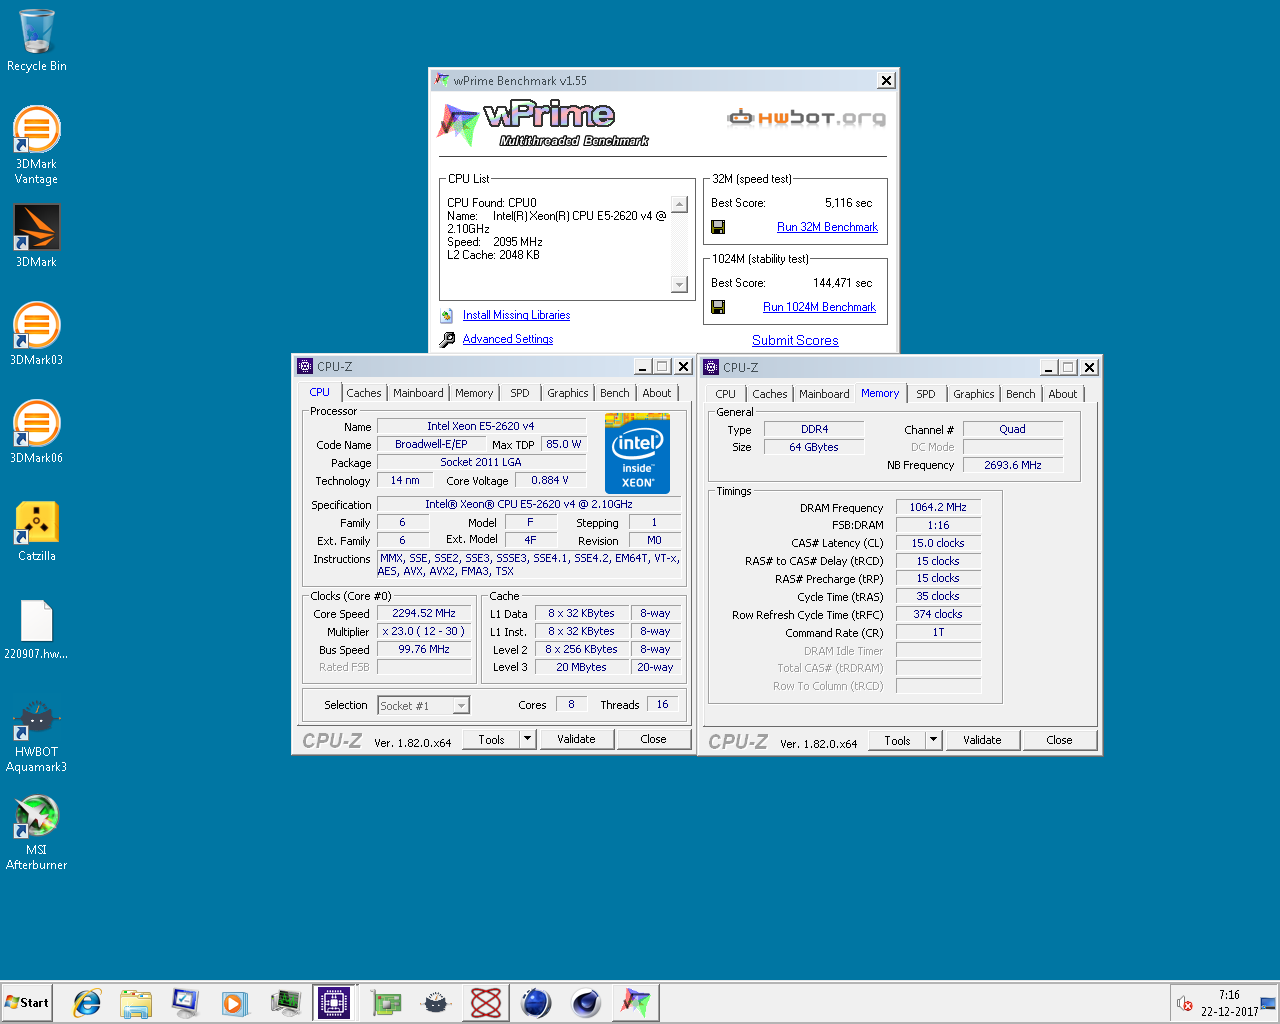Click the Core Speed value 2294.52 MHz
The width and height of the screenshot is (1280, 1024).
(x=424, y=614)
